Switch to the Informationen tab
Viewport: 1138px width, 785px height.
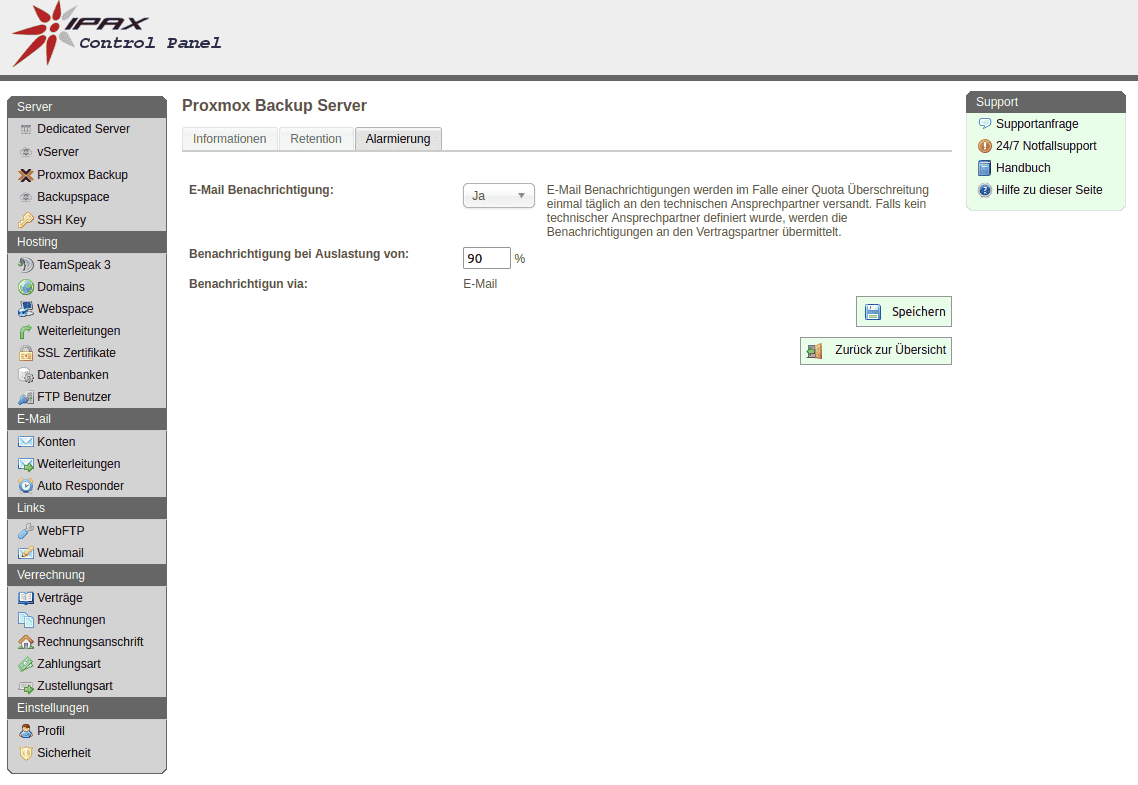point(230,139)
